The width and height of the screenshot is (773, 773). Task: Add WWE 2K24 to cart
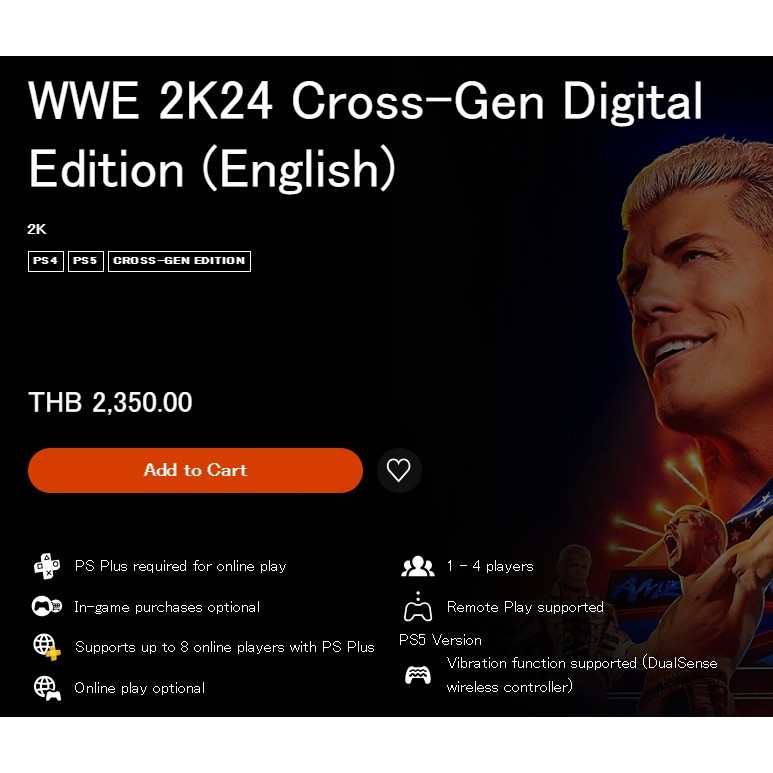click(195, 470)
